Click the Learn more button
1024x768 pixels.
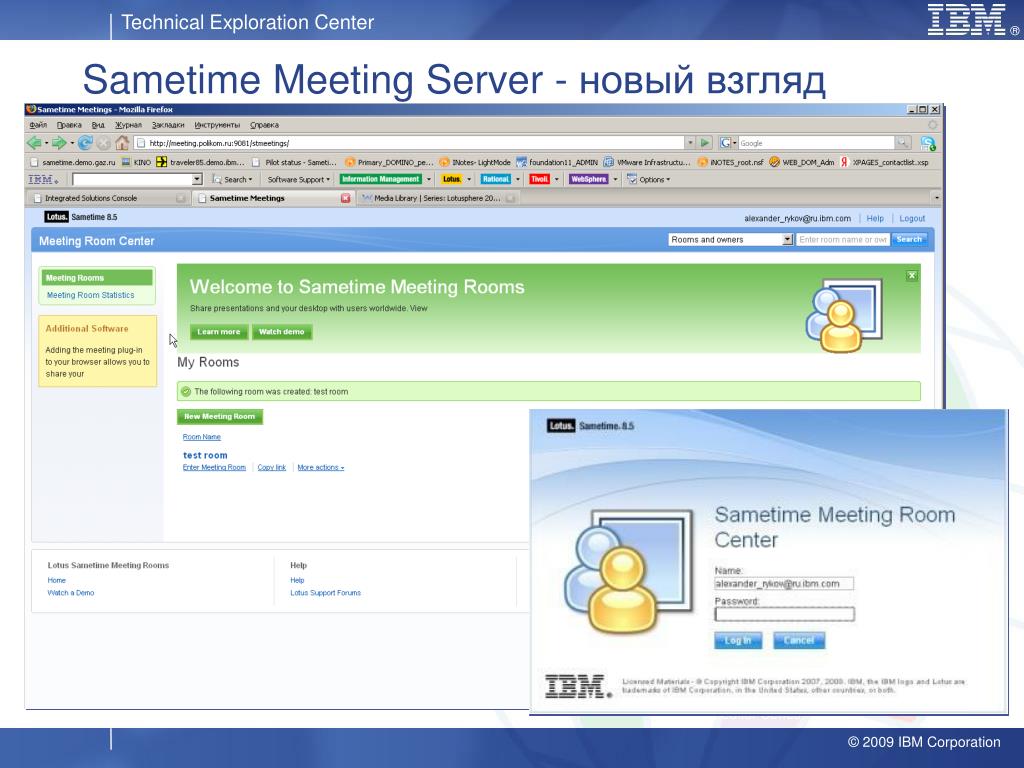[219, 332]
